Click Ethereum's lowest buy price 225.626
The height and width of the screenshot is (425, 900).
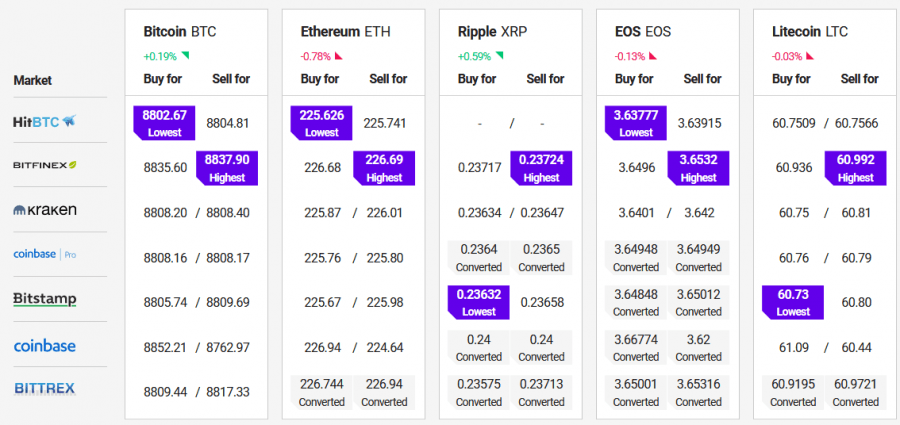[x=321, y=123]
